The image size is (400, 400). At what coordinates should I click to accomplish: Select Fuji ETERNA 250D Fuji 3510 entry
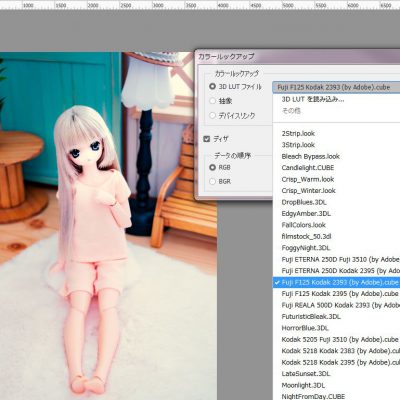tap(341, 259)
